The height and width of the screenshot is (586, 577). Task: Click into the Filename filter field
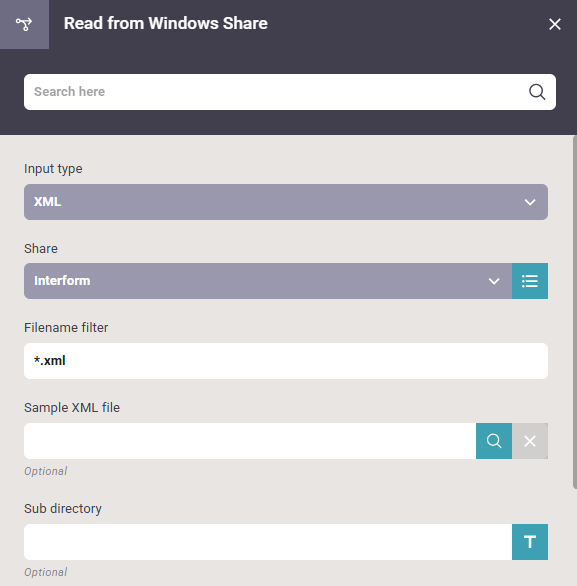pyautogui.click(x=286, y=361)
